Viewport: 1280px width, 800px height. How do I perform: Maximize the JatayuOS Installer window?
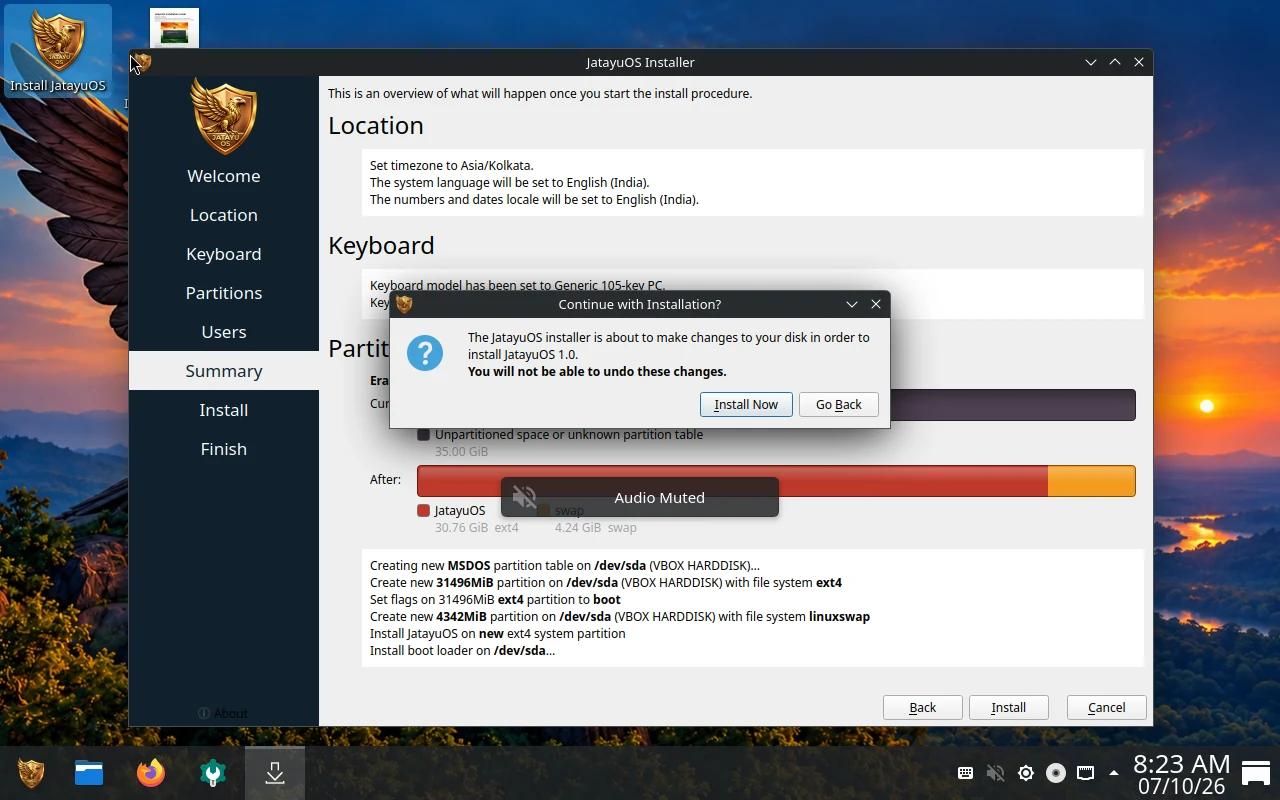click(x=1115, y=62)
